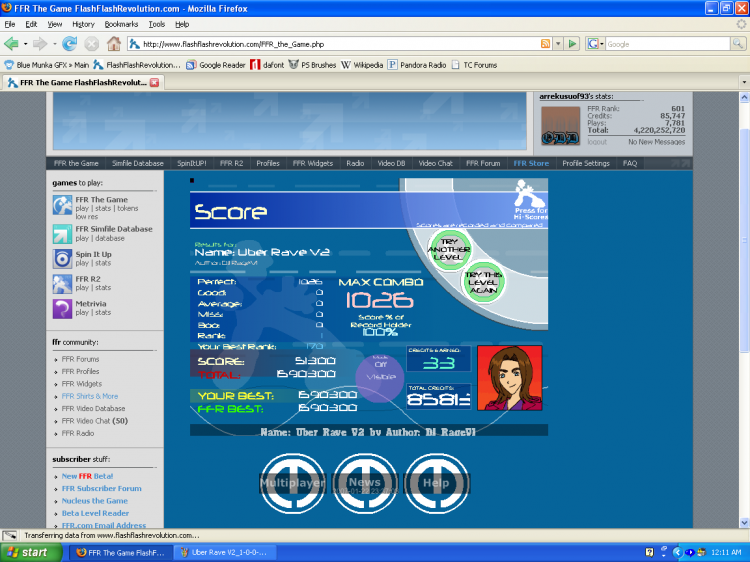Click the character portrait in the score screen

pyautogui.click(x=509, y=378)
